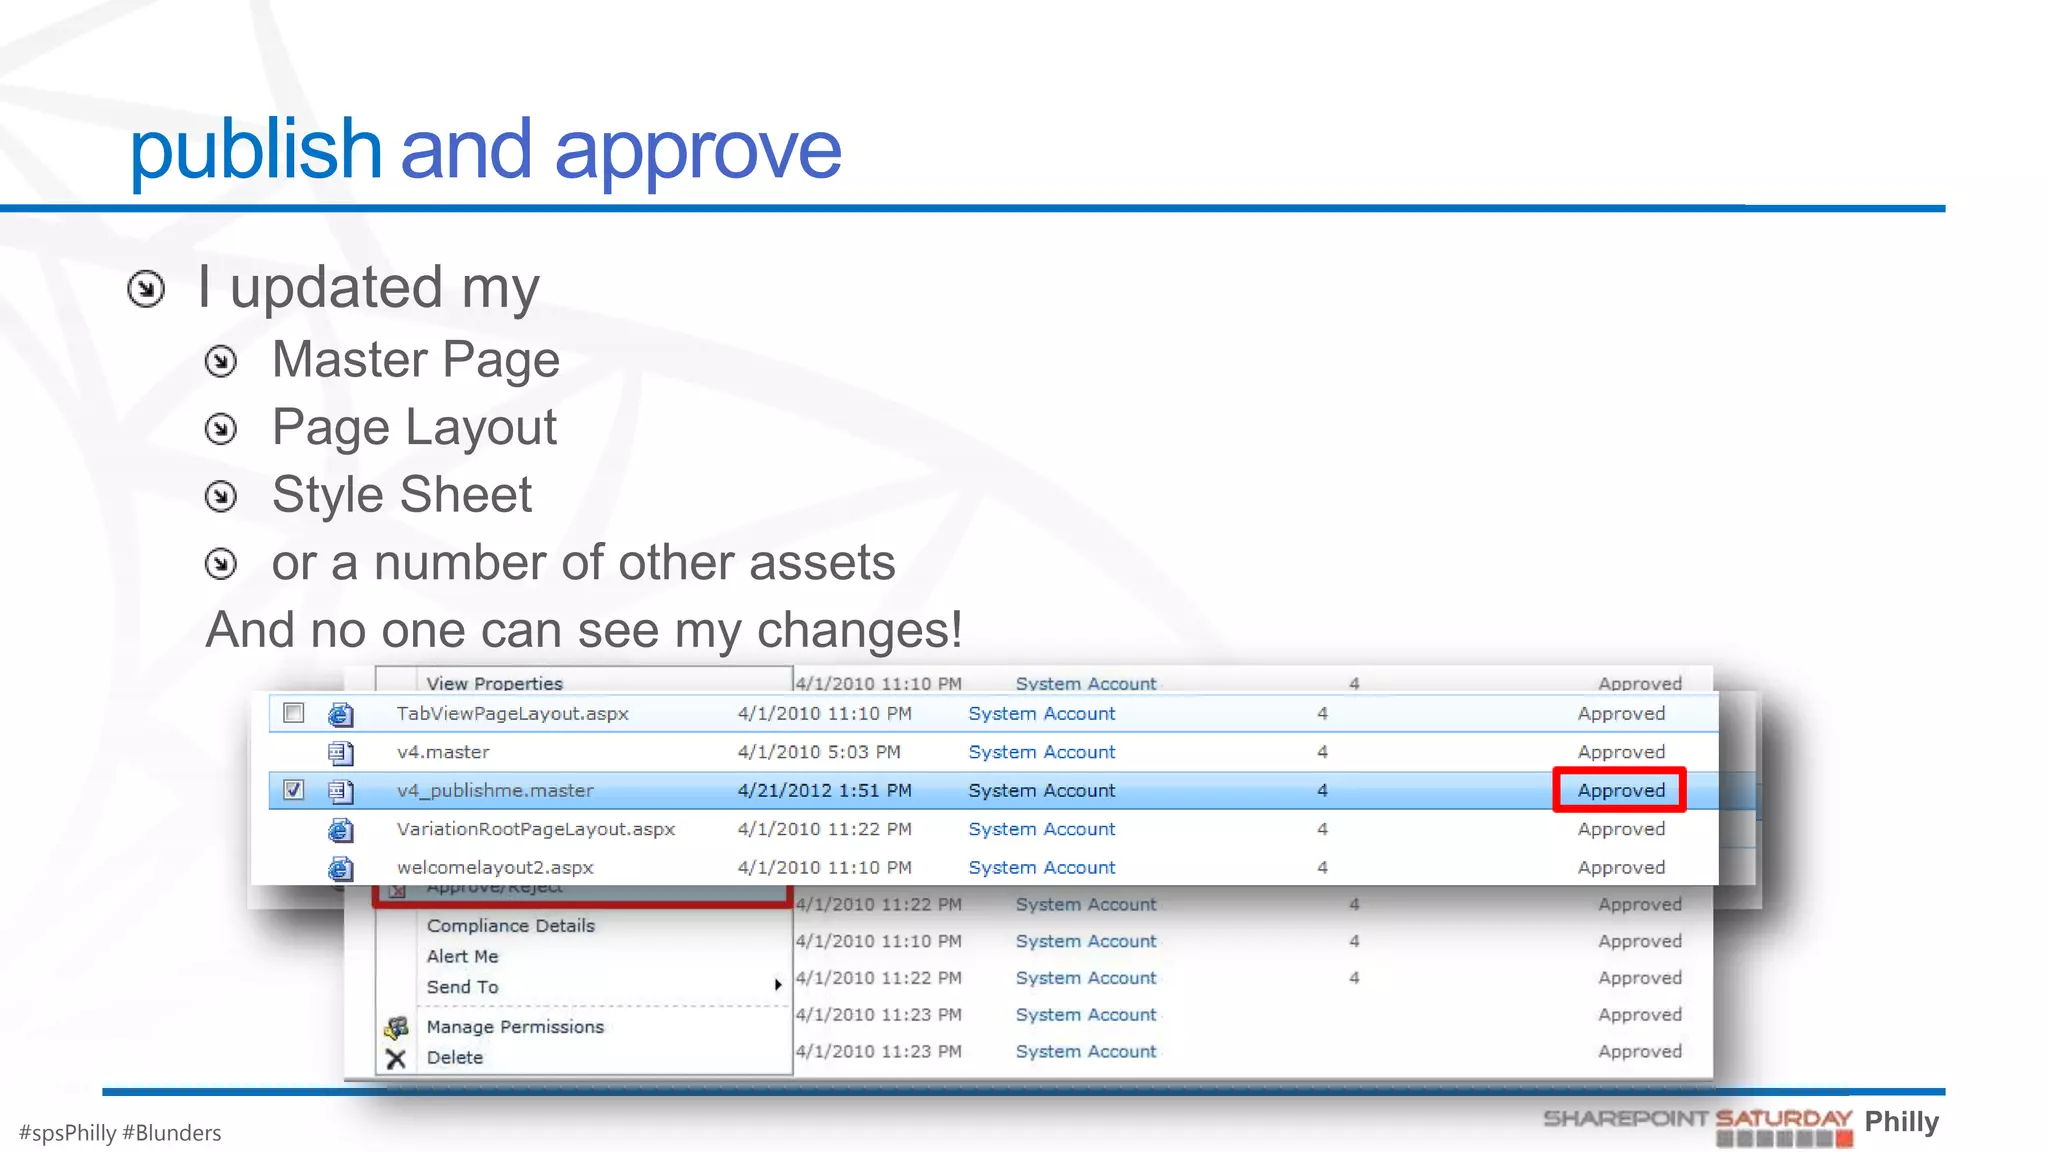Click the highlighted Approved status cell

coord(1620,790)
